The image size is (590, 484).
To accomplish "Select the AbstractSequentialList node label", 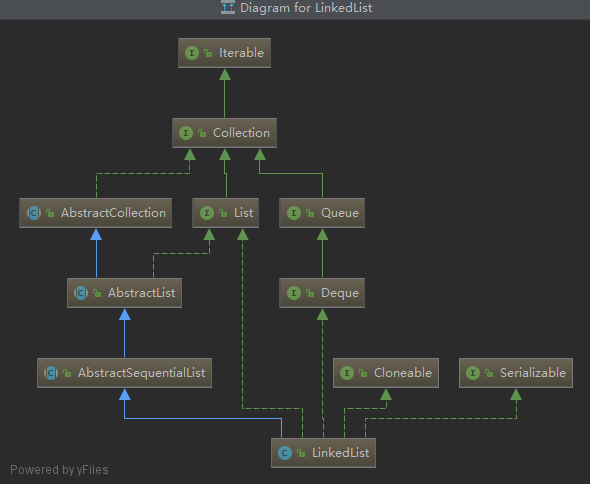I will point(141,373).
